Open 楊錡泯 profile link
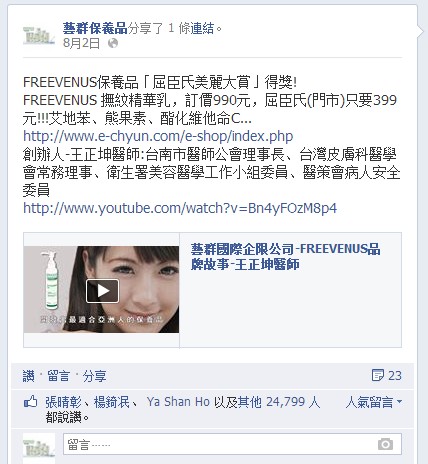Viewport: 428px width, 464px height. click(112, 402)
